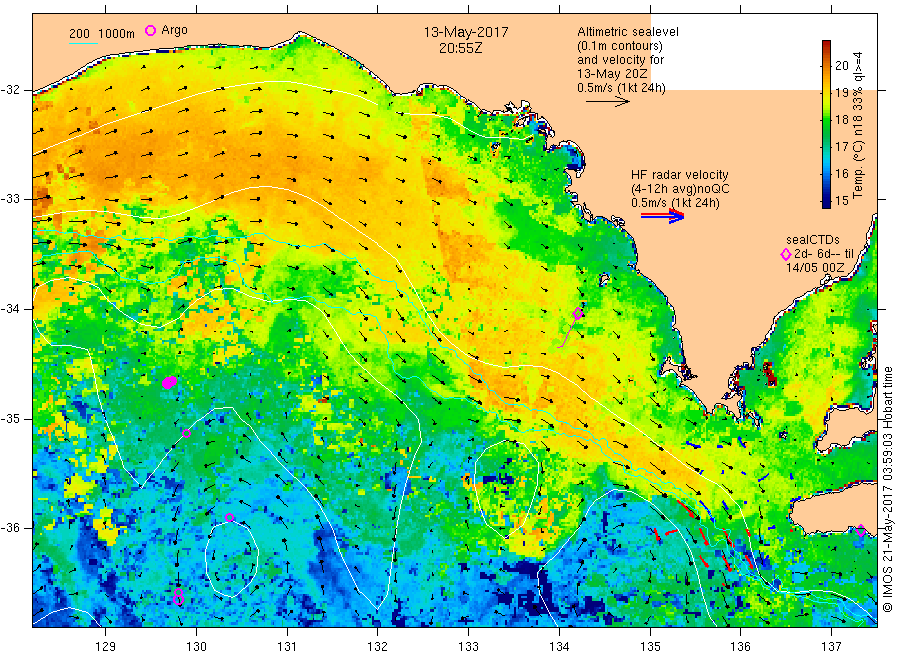Click the red and blue HF radar arrow
This screenshot has height=660, width=900.
pyautogui.click(x=662, y=215)
